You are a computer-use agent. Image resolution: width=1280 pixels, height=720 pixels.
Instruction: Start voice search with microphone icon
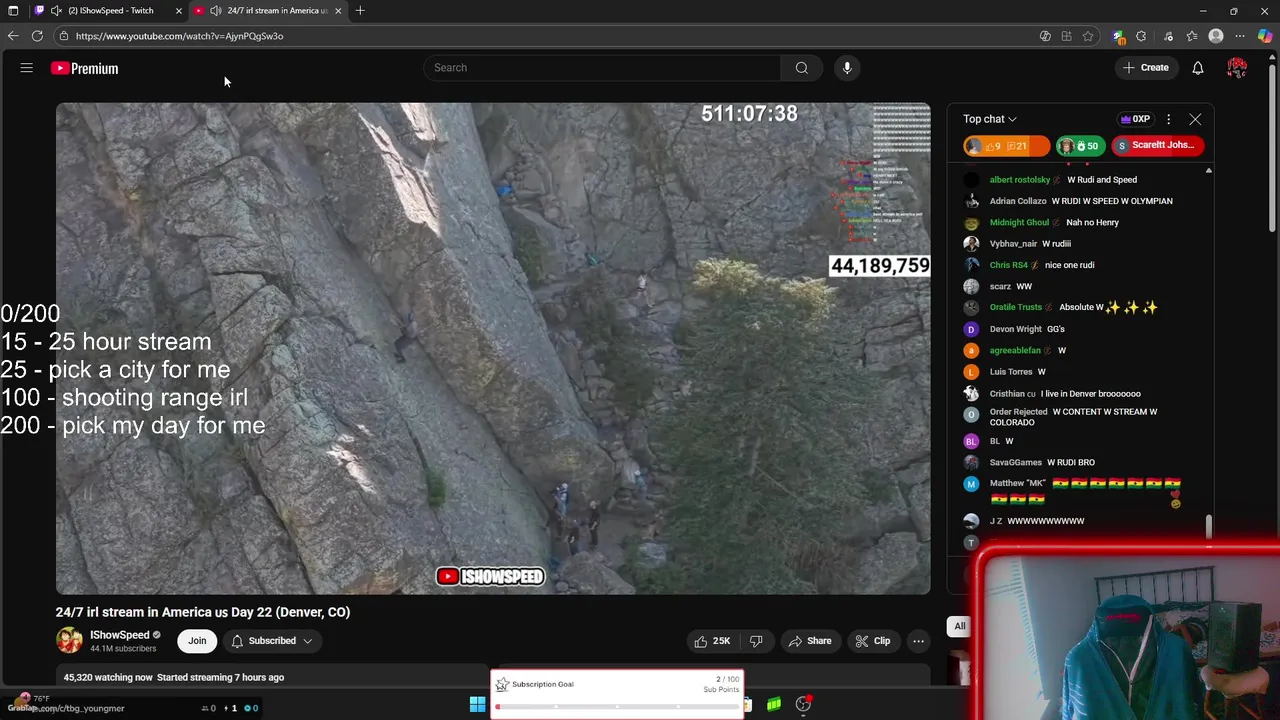click(847, 68)
